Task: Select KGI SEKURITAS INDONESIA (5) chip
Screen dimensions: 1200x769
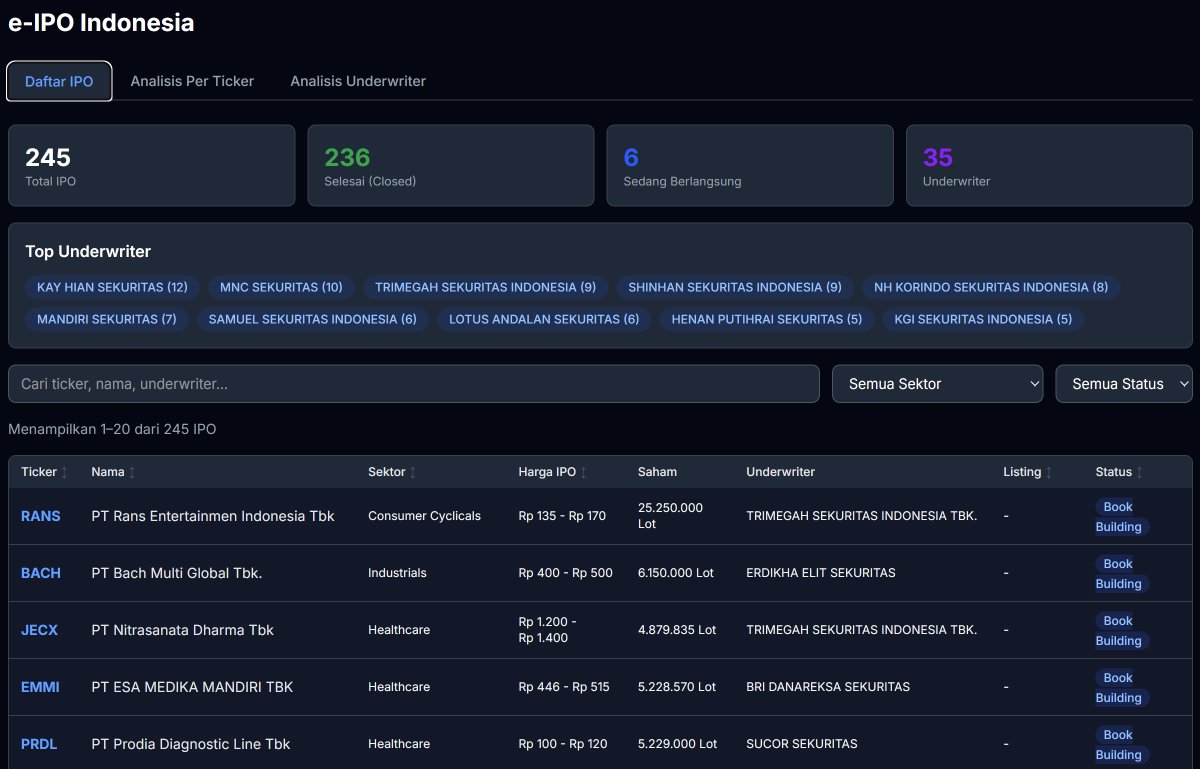Action: [x=983, y=319]
